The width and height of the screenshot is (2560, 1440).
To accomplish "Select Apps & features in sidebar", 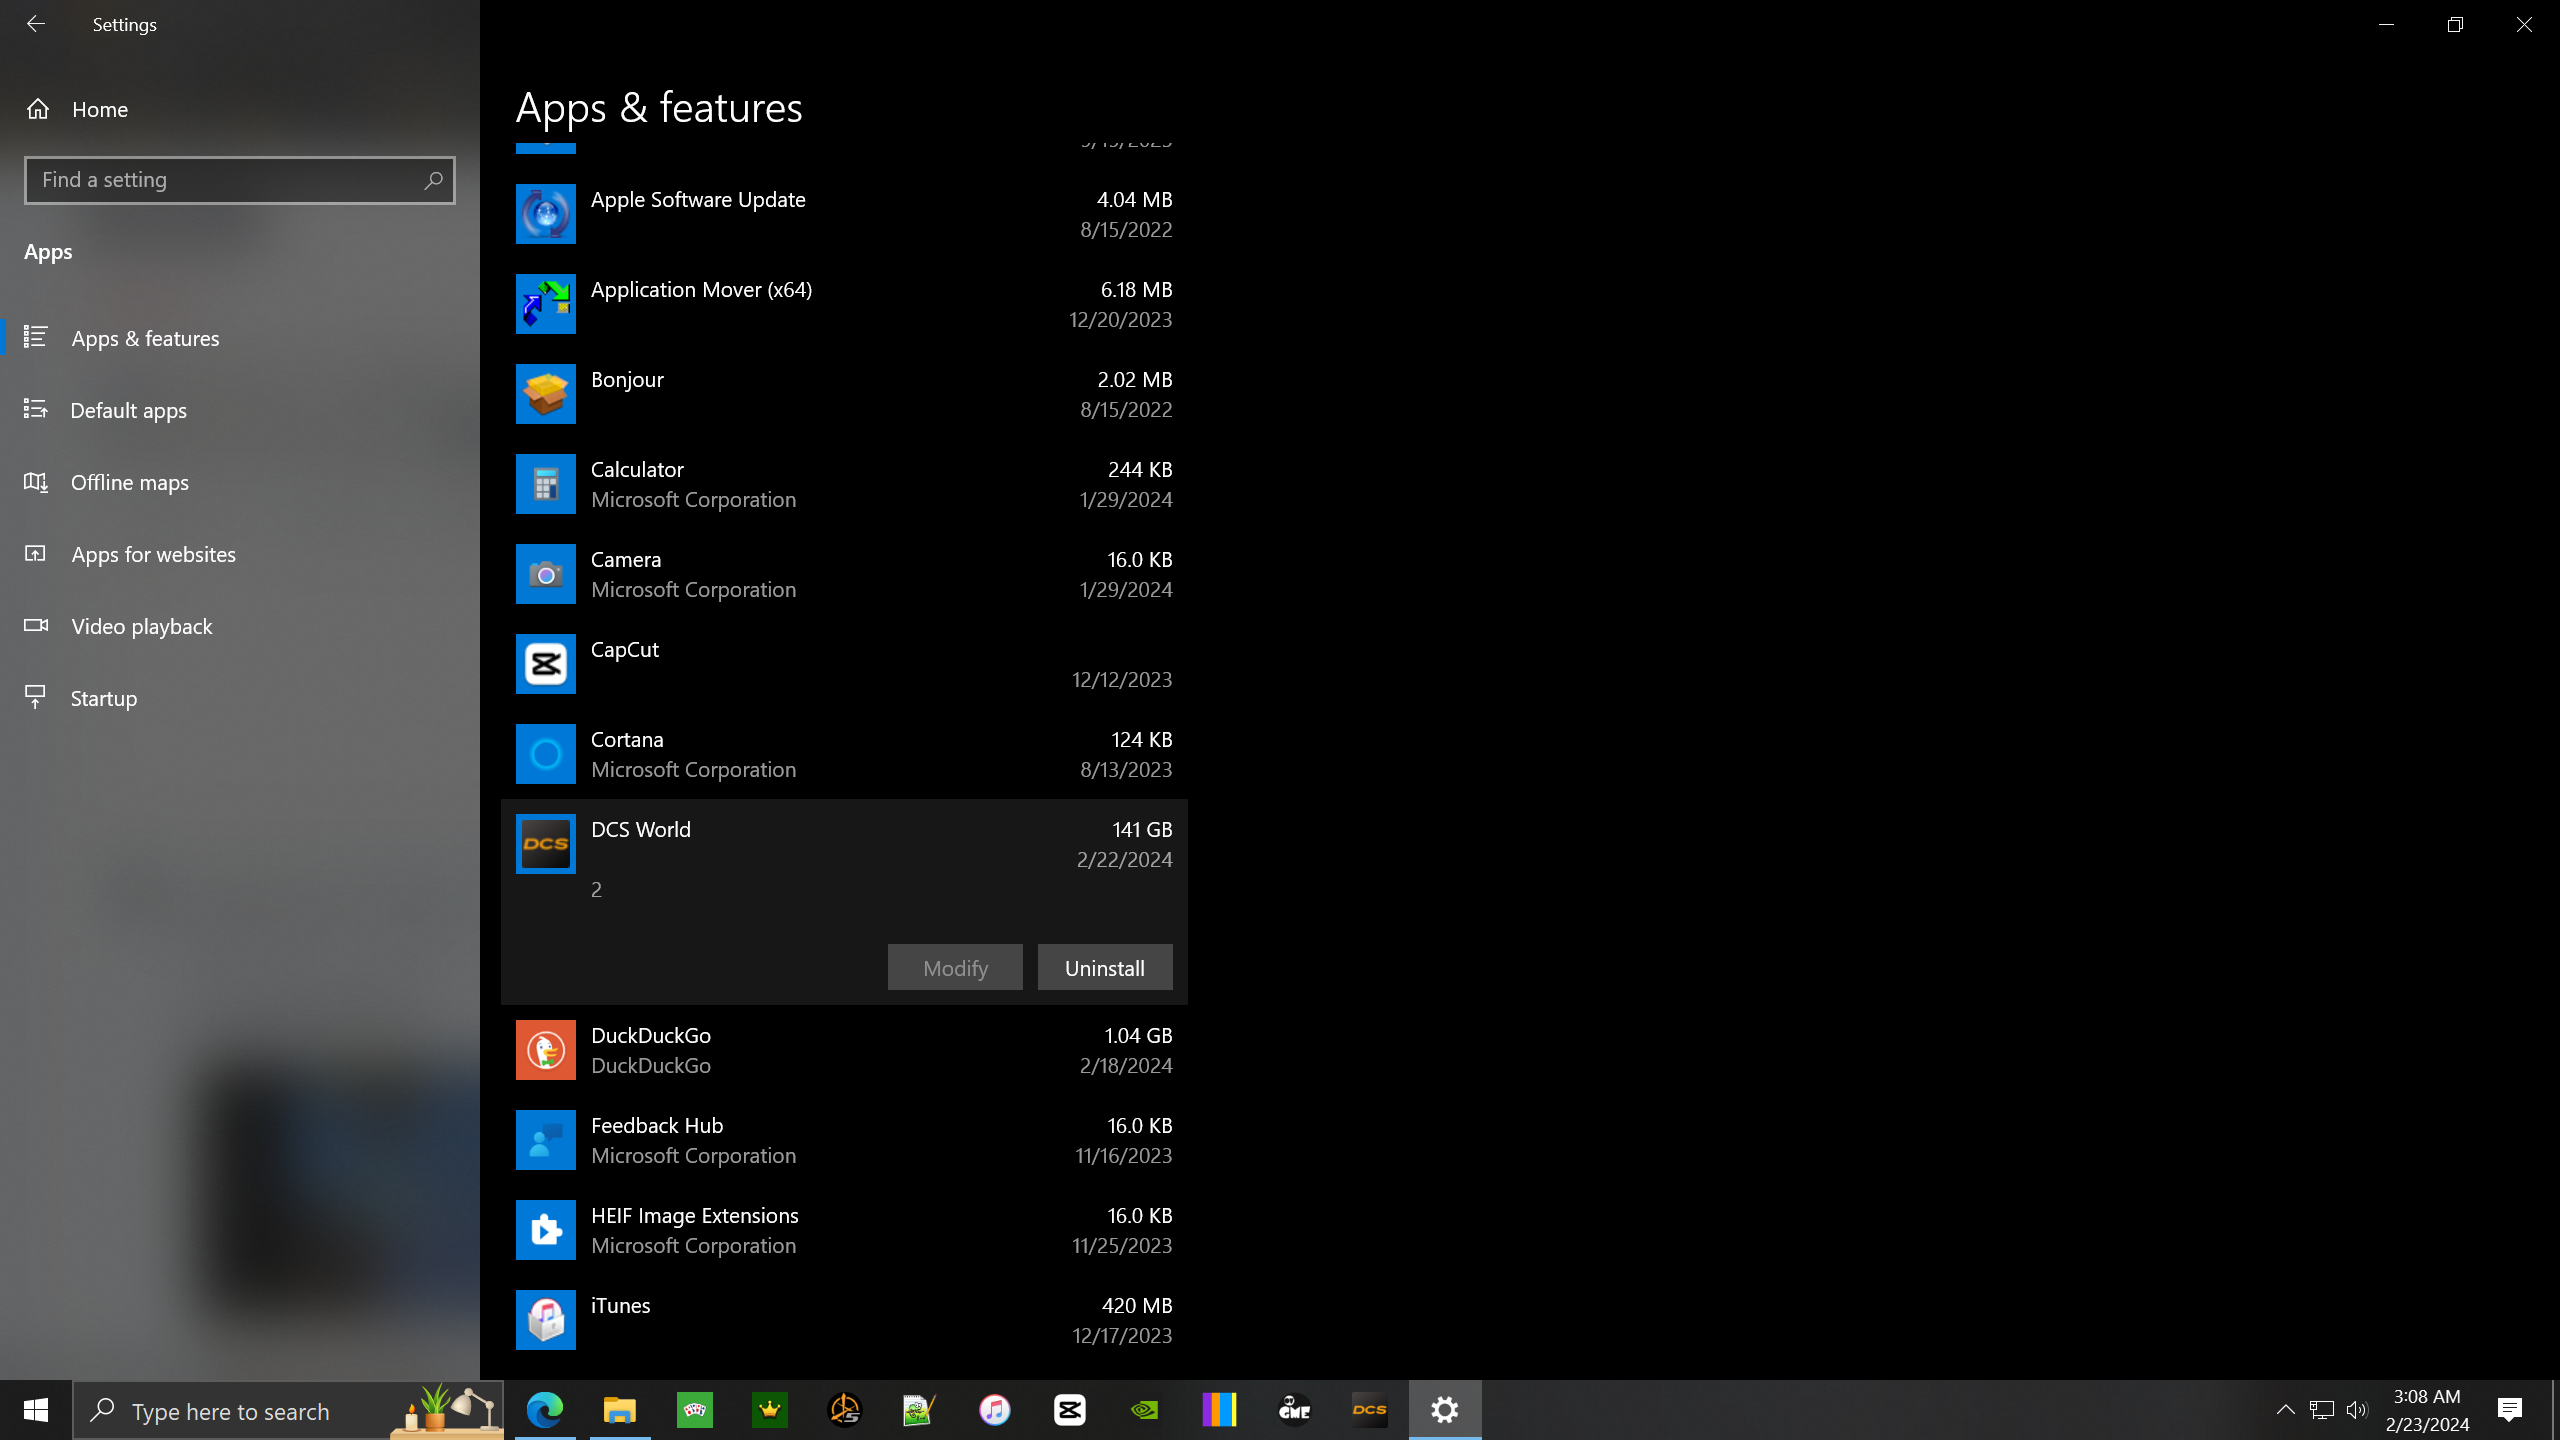I will point(240,338).
